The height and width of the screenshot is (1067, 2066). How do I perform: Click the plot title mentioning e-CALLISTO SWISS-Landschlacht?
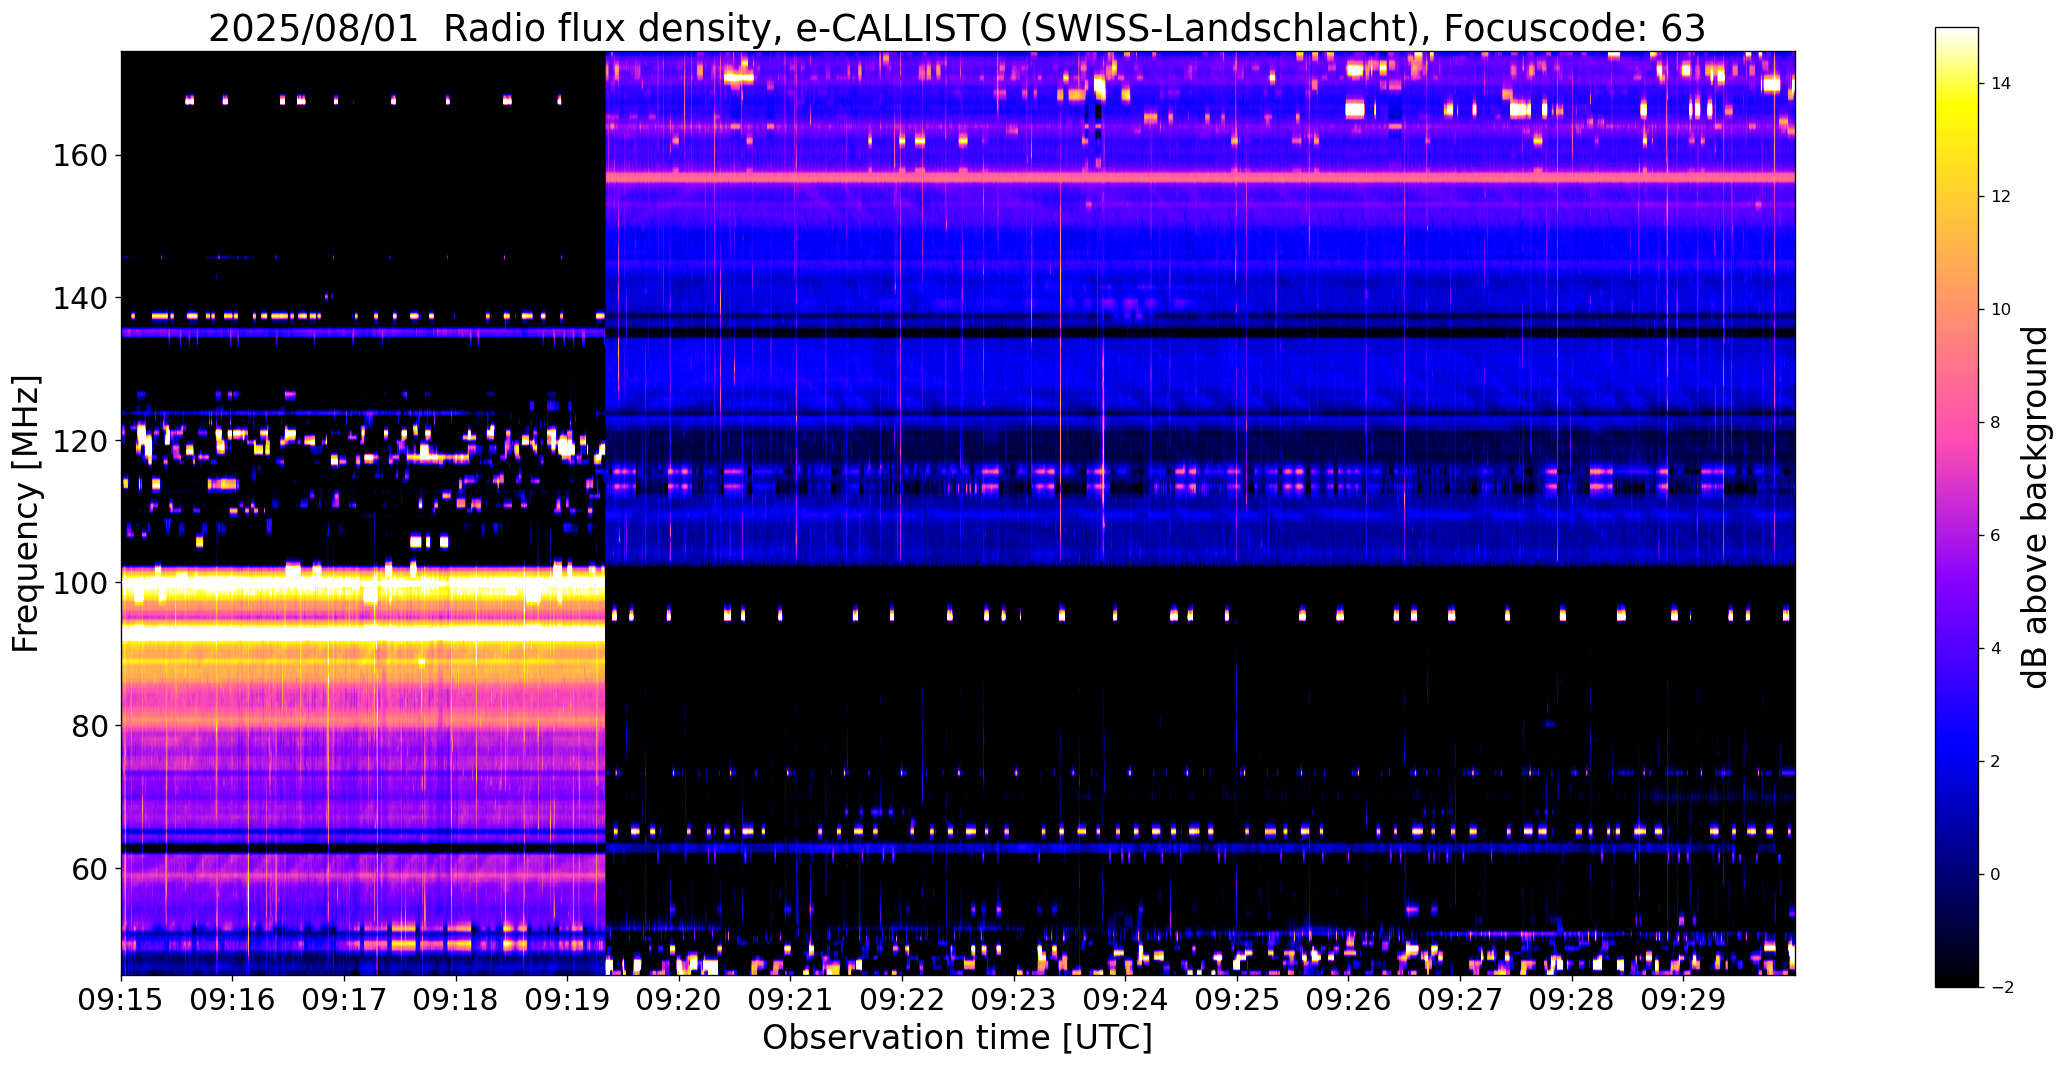957,28
